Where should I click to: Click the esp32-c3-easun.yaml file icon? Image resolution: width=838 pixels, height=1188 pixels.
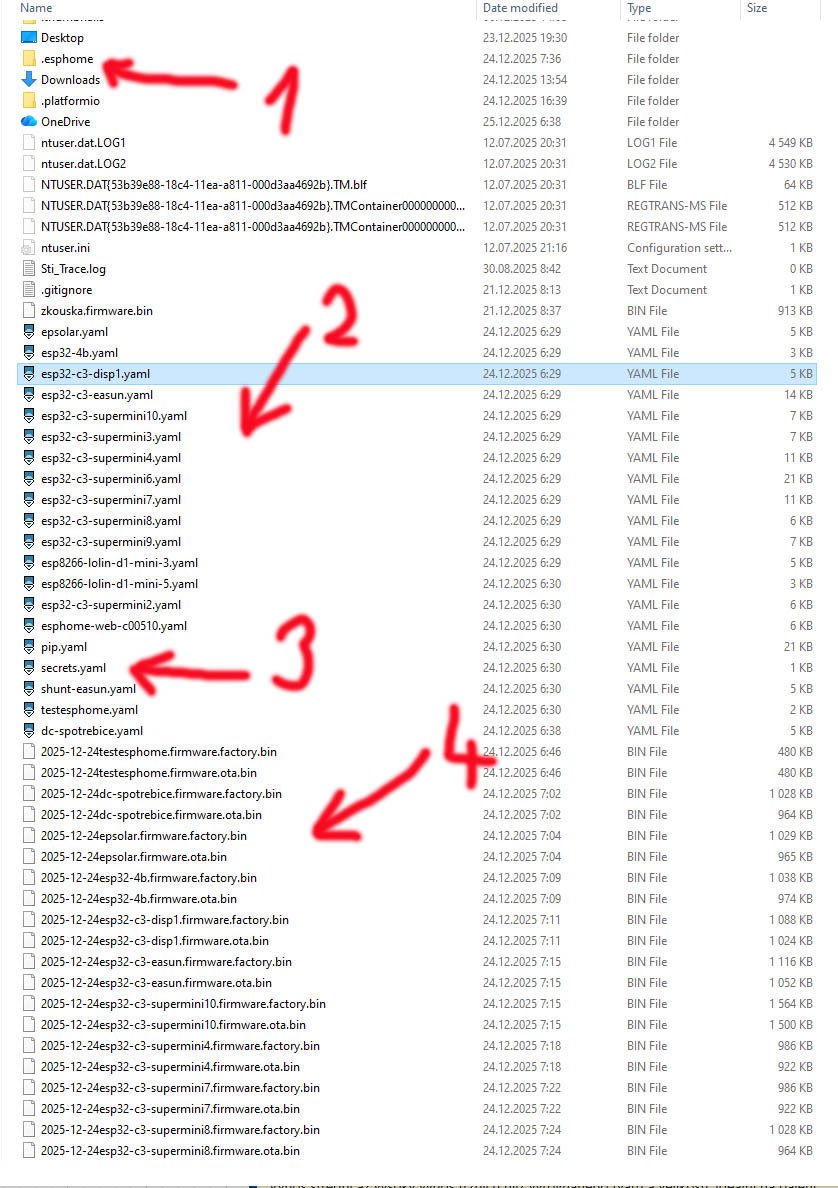click(29, 395)
